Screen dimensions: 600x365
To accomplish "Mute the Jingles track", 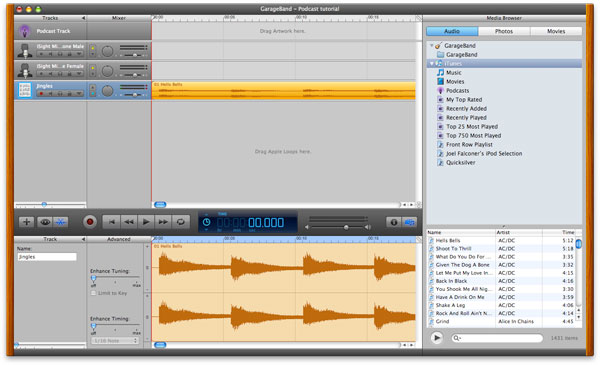I will pyautogui.click(x=50, y=93).
